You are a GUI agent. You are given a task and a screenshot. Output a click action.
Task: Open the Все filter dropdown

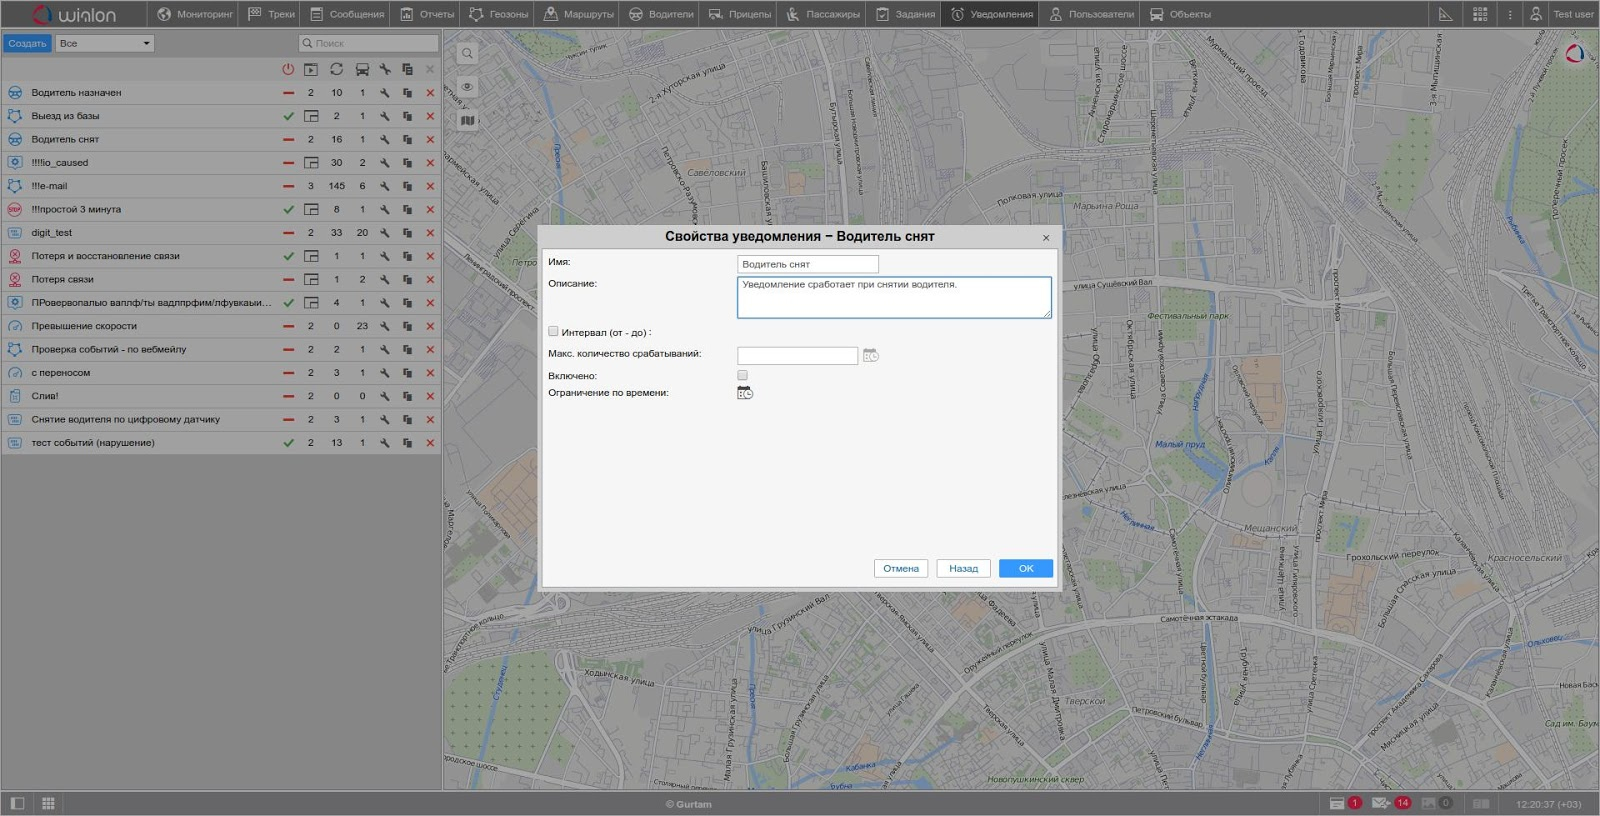tap(105, 43)
